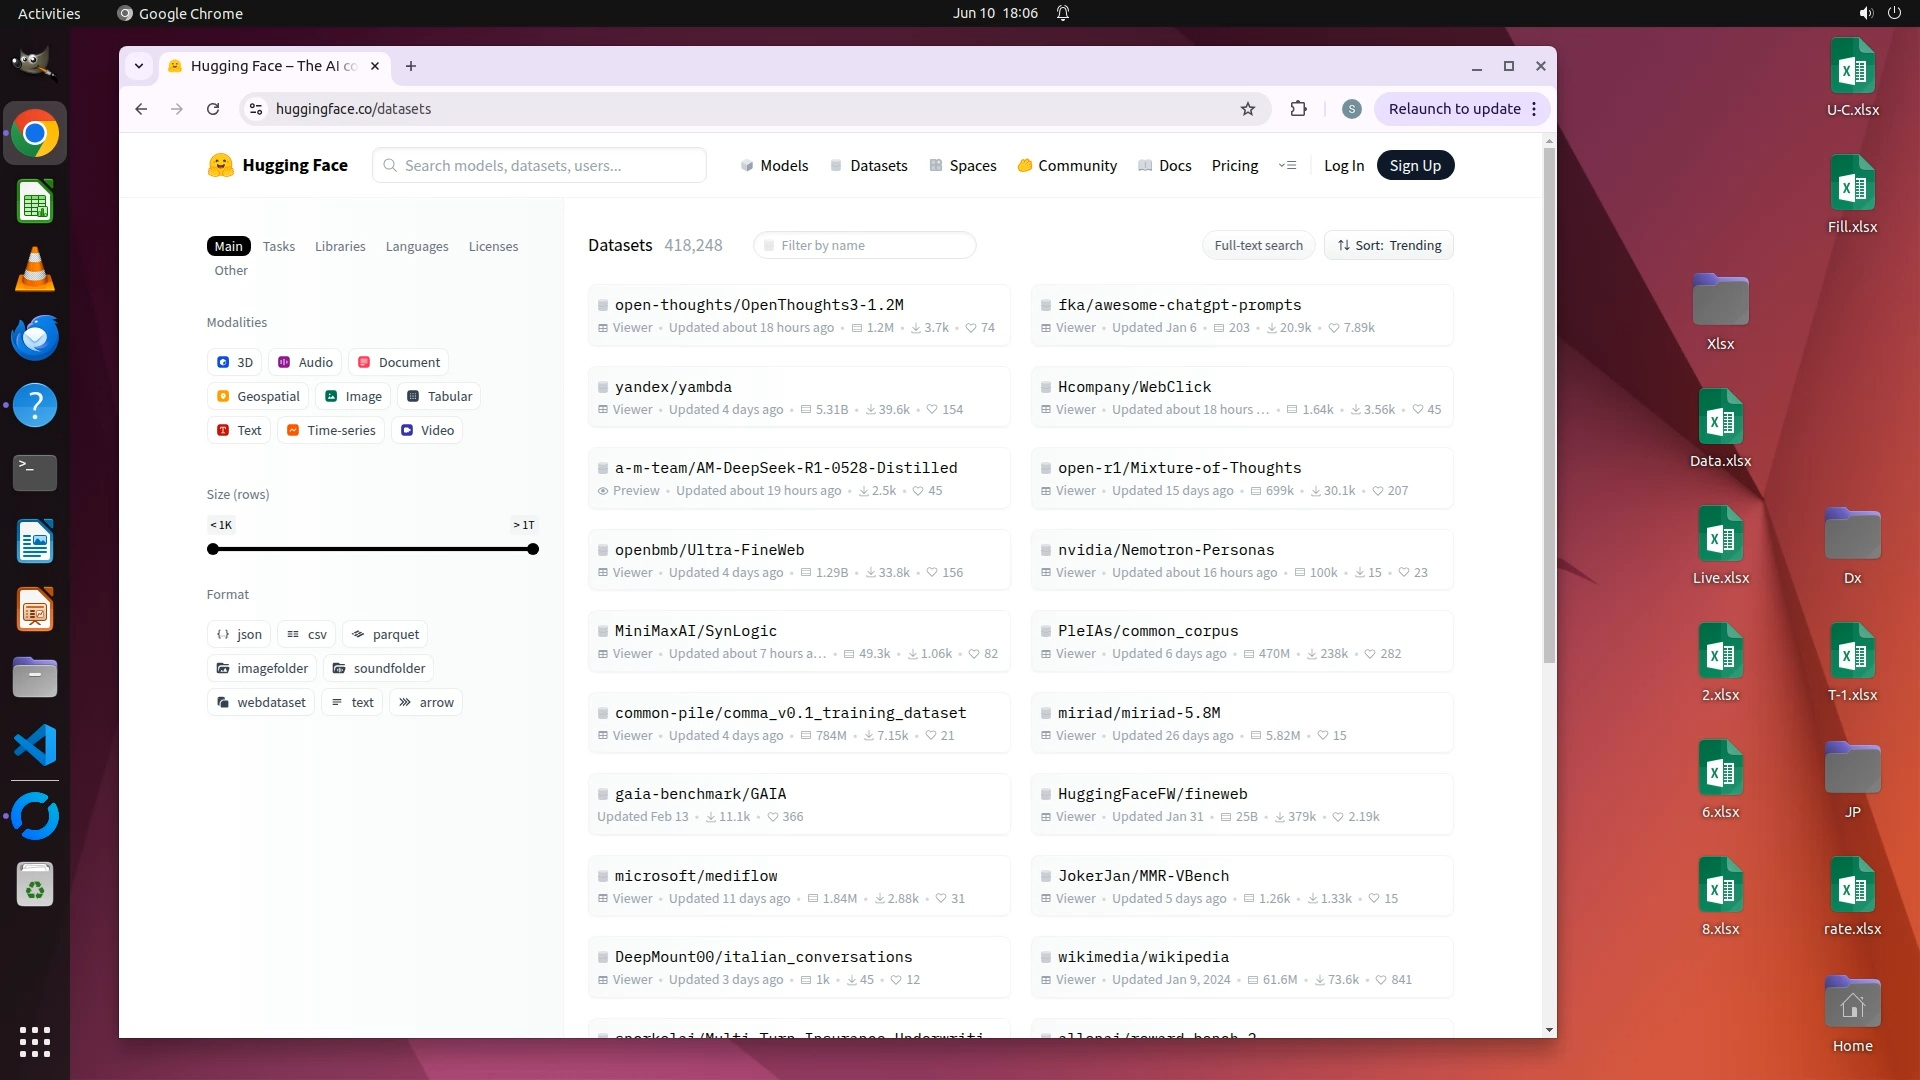
Task: Open the system notifications bell icon
Action: [1063, 13]
